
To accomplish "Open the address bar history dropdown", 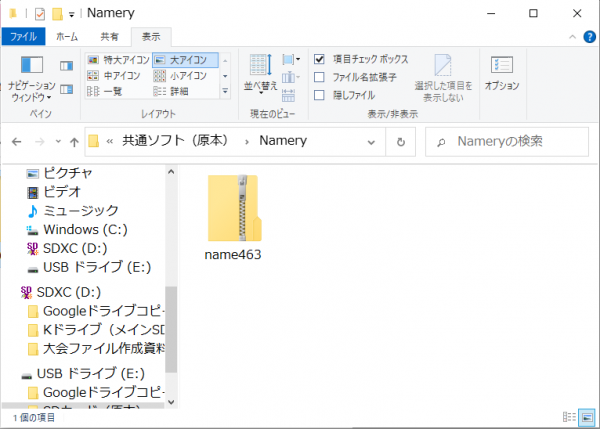I will pyautogui.click(x=371, y=142).
